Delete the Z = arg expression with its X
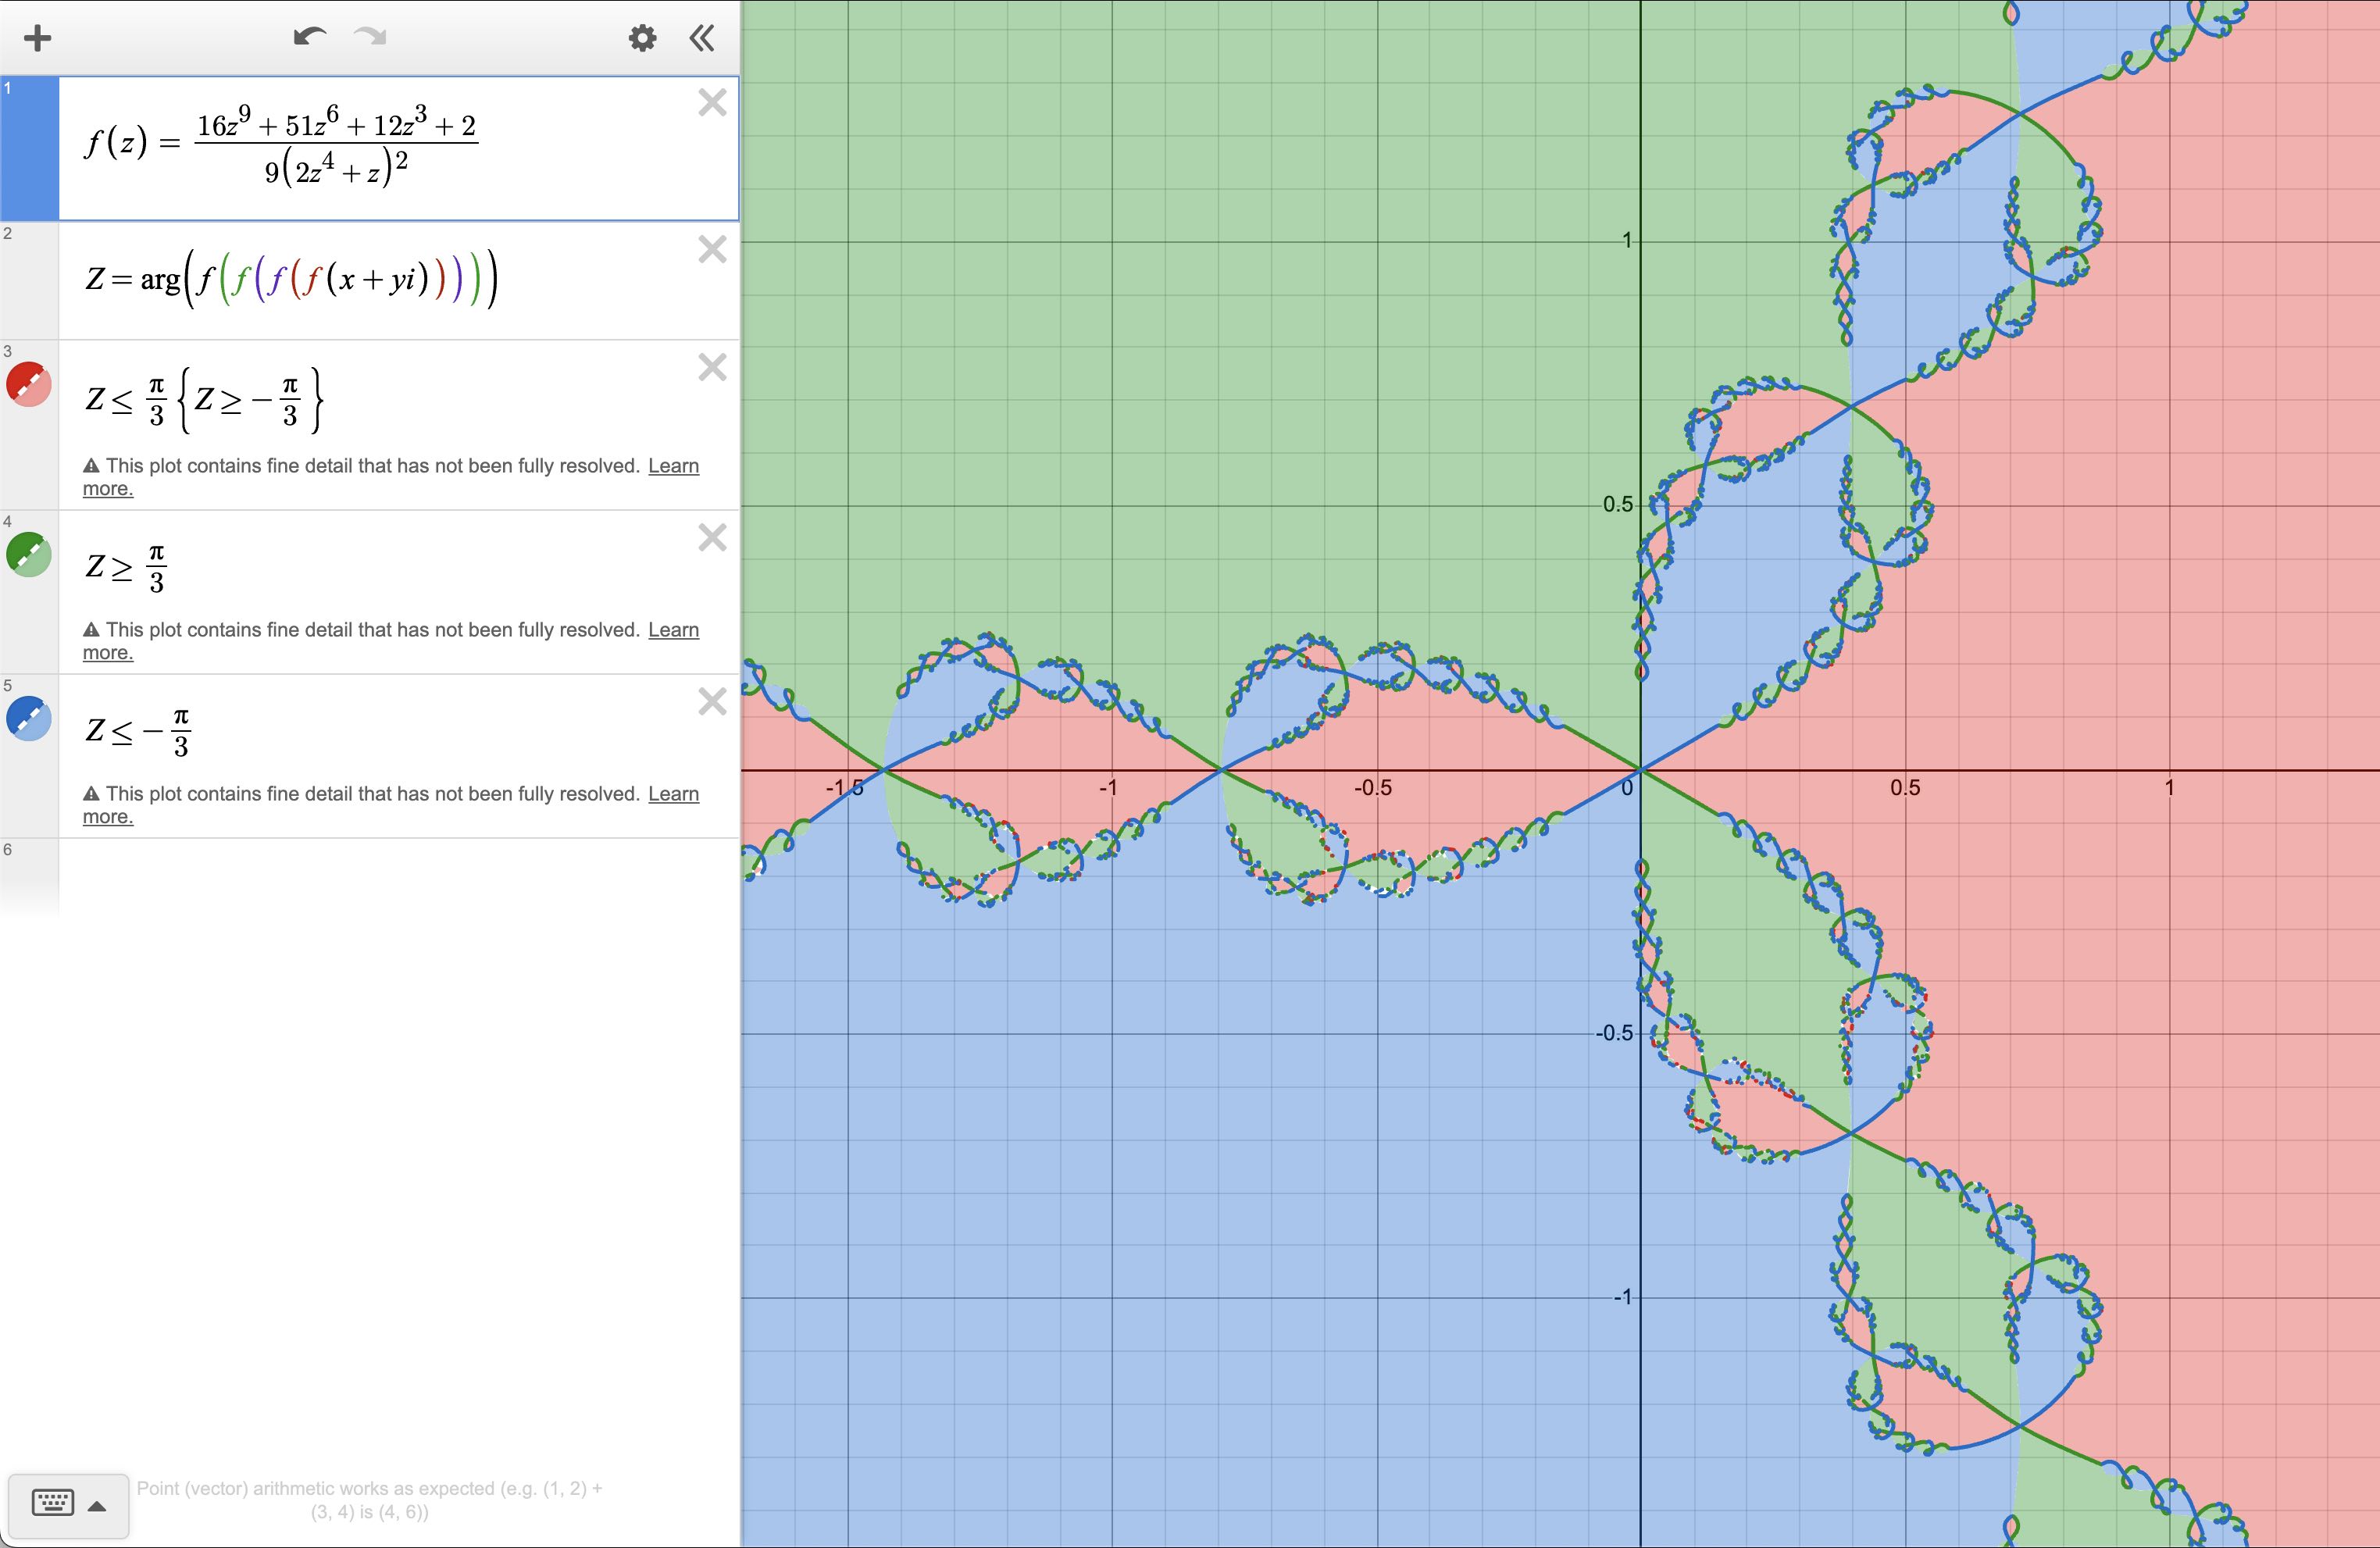The height and width of the screenshot is (1548, 2380). (712, 250)
